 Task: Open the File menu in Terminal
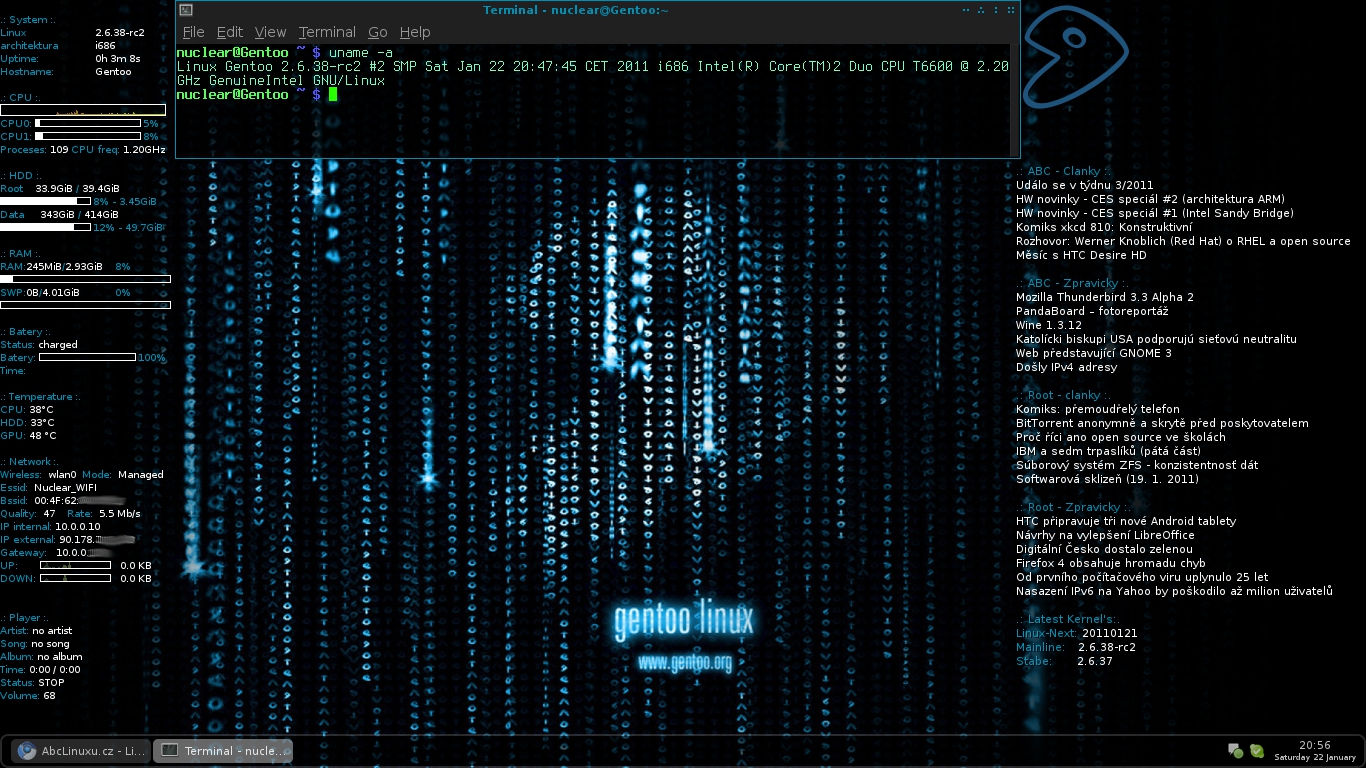coord(193,32)
